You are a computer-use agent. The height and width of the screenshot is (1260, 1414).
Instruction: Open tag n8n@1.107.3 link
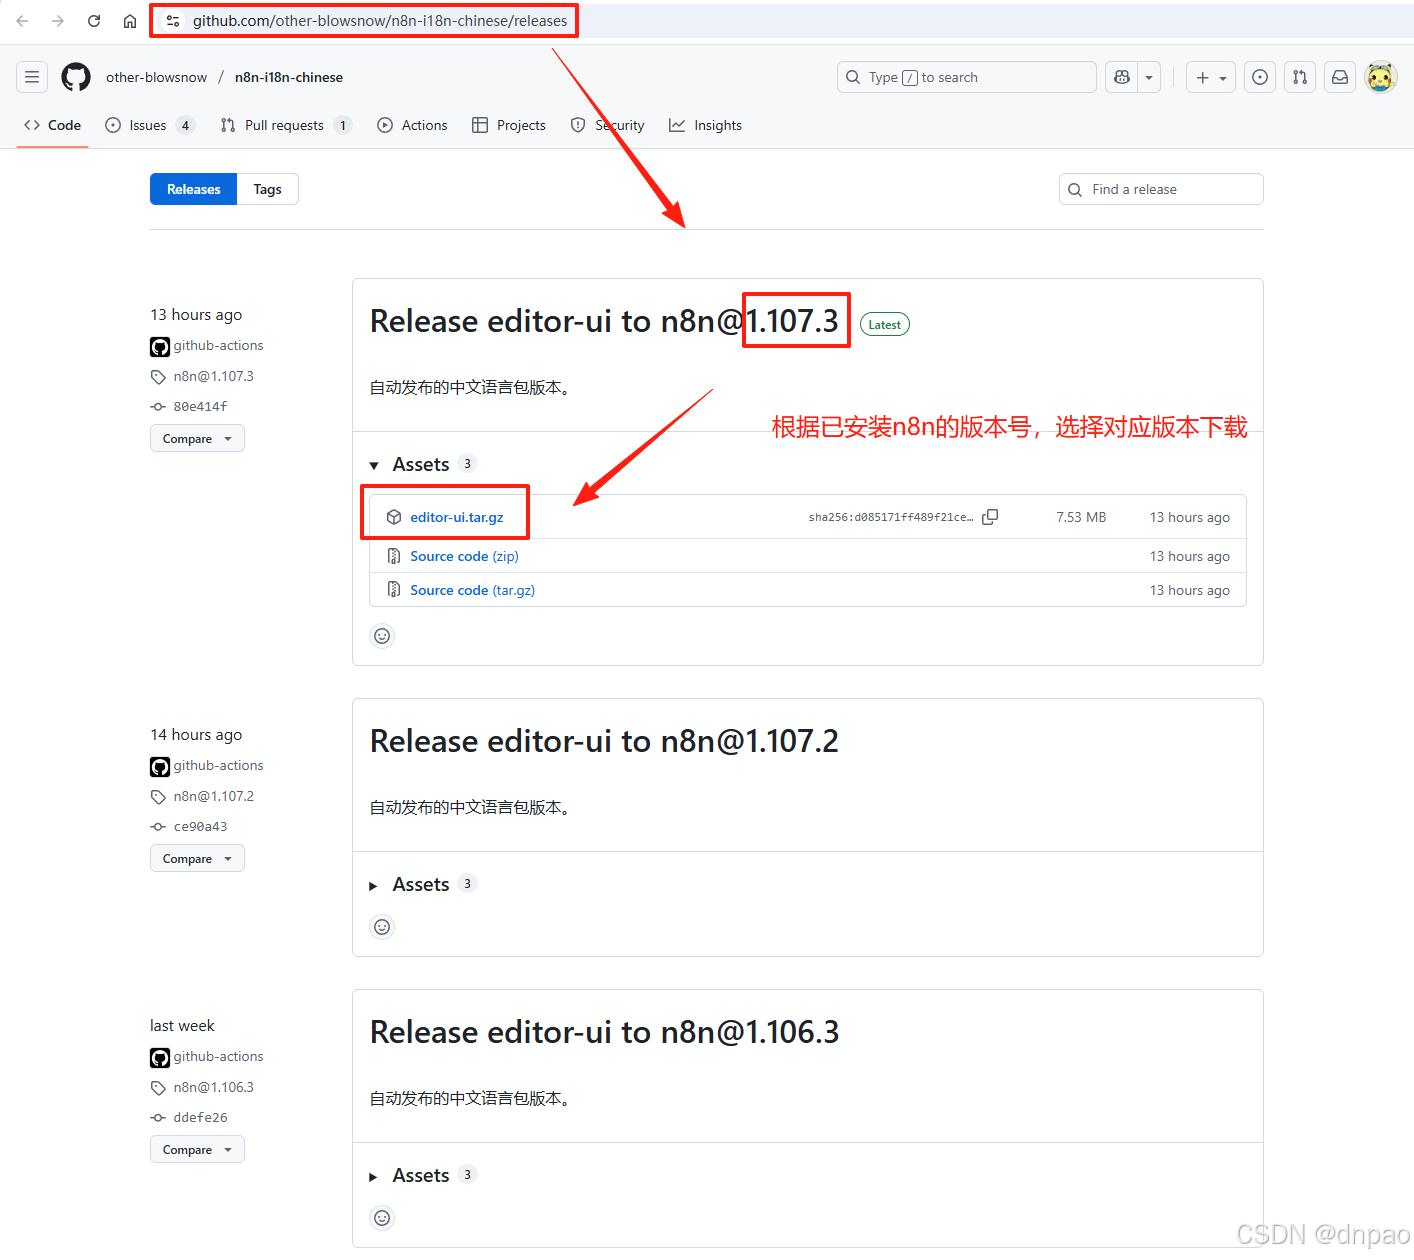(x=213, y=376)
